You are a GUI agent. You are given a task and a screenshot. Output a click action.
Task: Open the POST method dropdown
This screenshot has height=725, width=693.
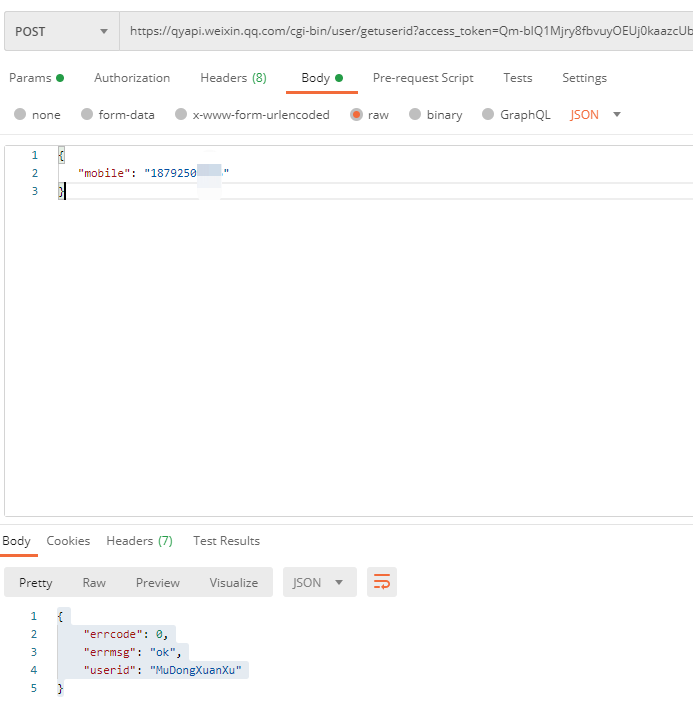(60, 32)
